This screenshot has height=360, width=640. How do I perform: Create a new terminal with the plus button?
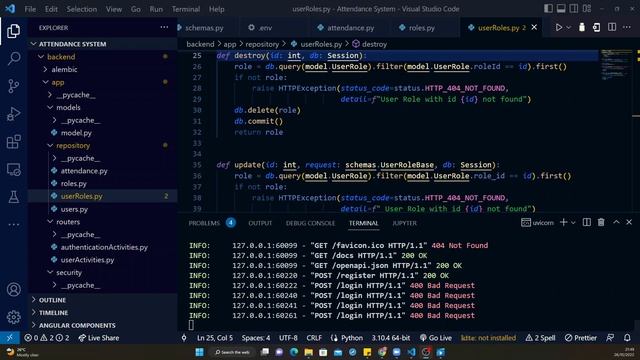pos(563,222)
